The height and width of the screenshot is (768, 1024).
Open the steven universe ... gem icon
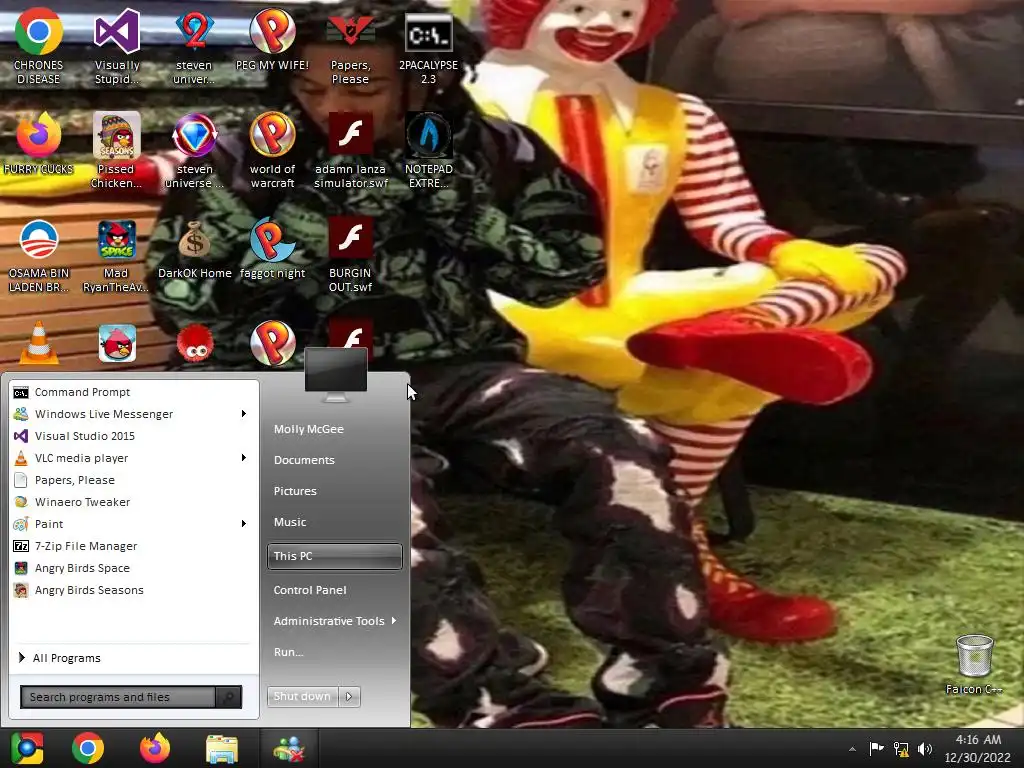[x=194, y=150]
